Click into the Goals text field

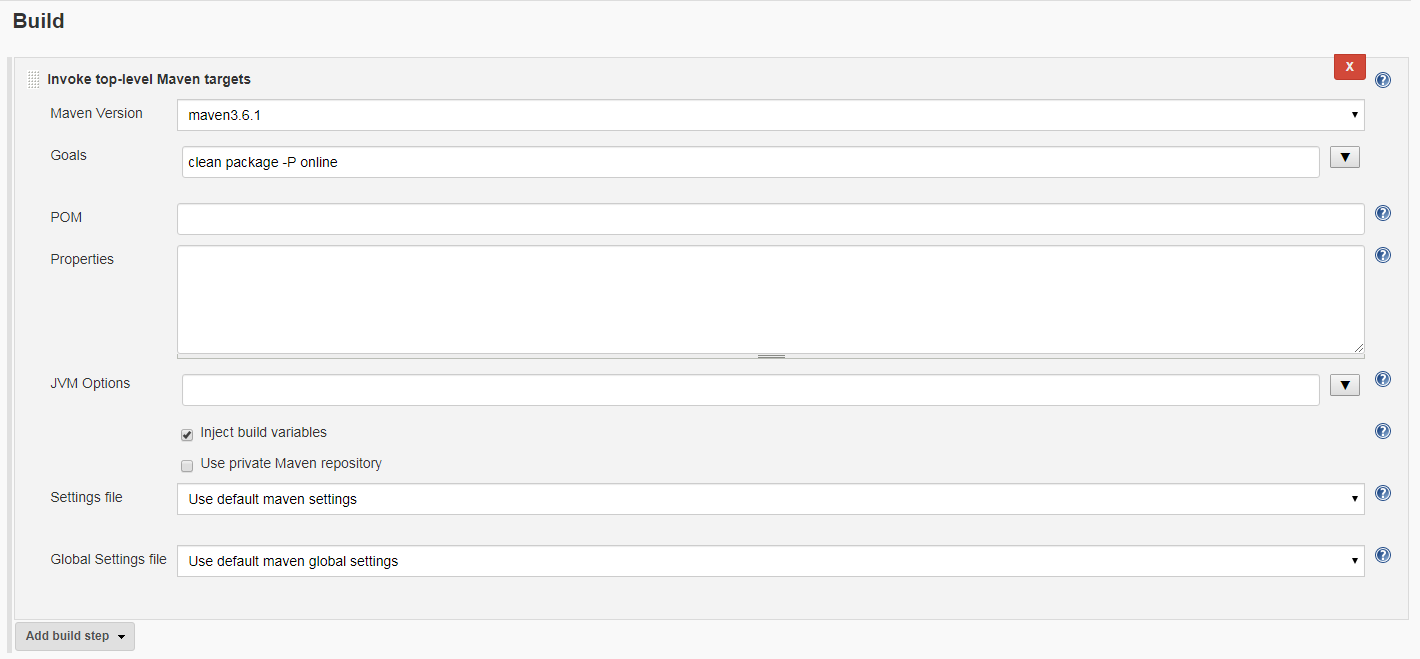(x=750, y=162)
